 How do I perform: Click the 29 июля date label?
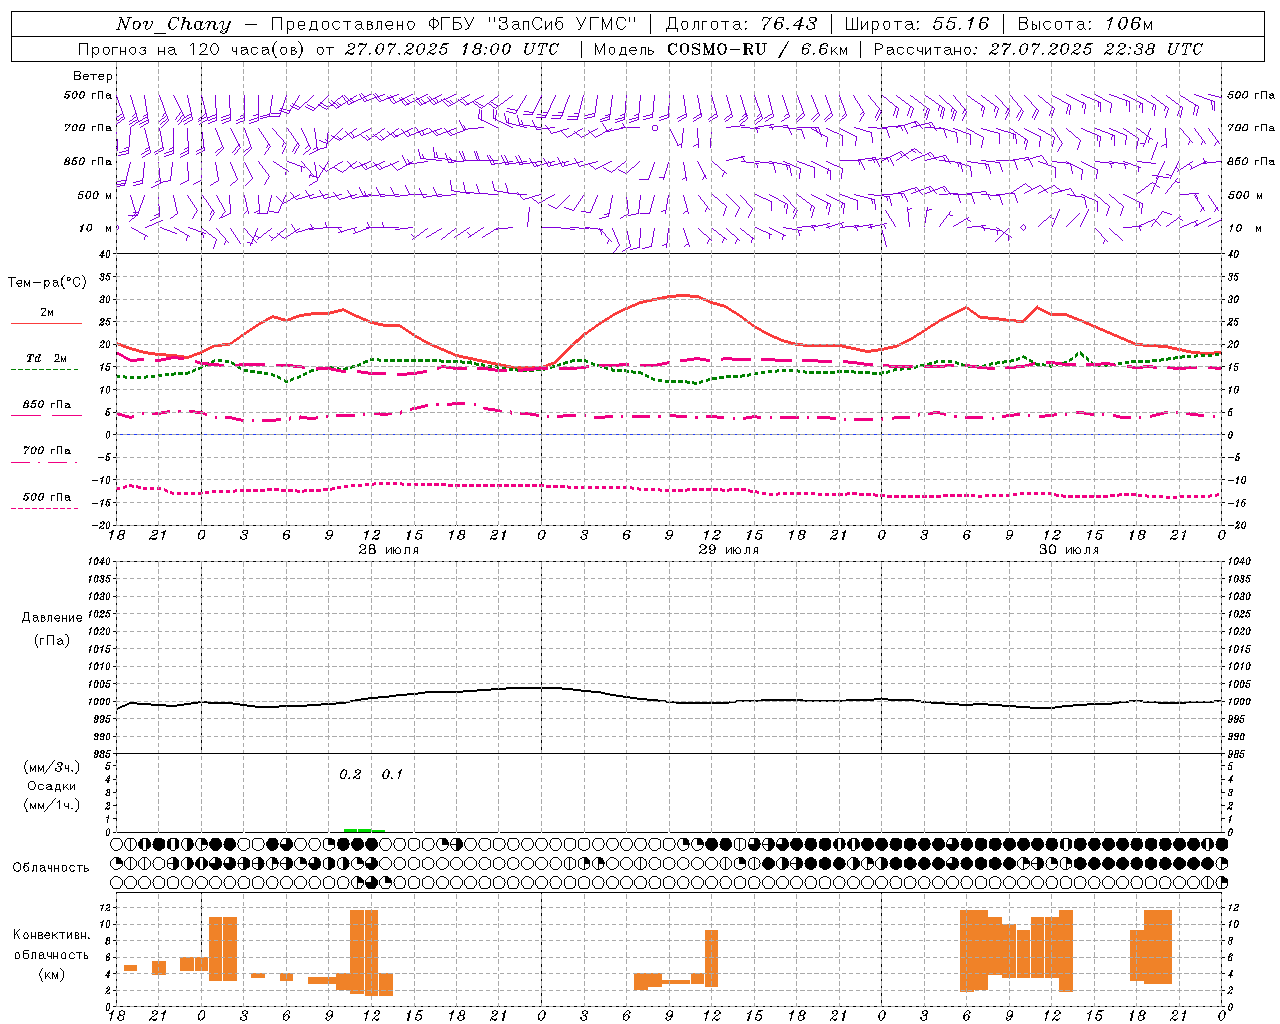[729, 550]
